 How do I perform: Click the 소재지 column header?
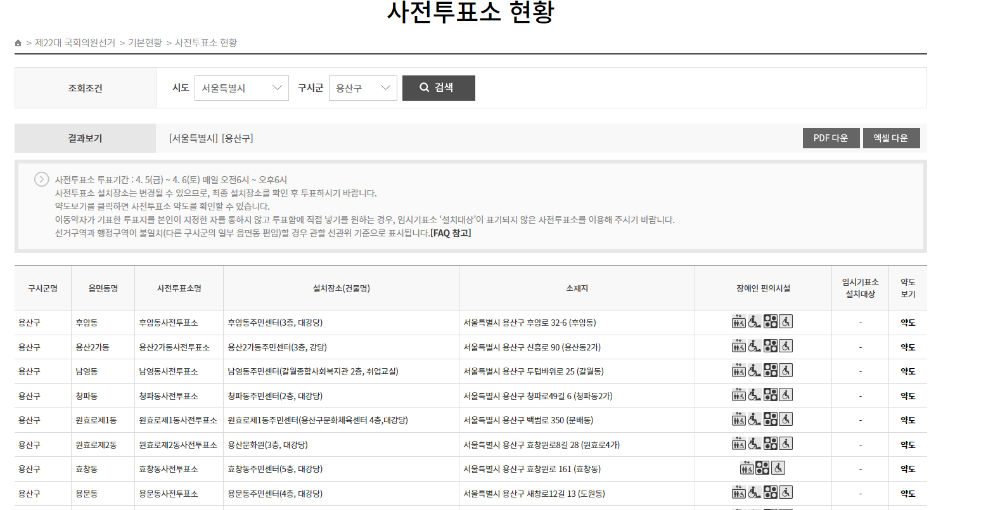click(577, 288)
